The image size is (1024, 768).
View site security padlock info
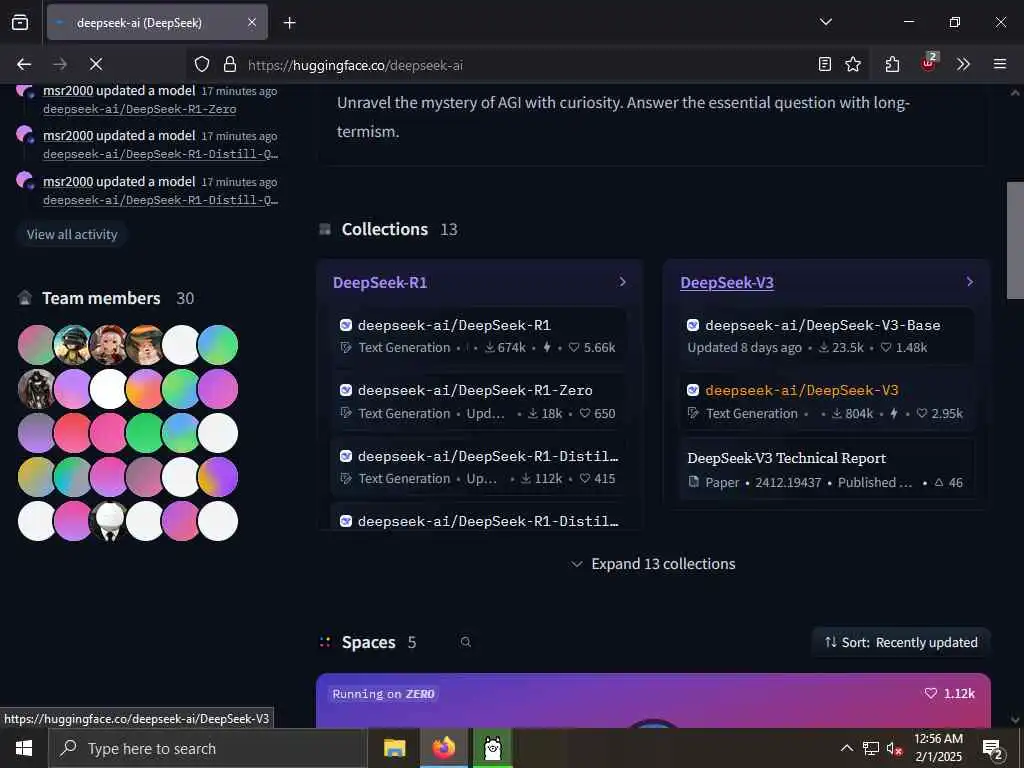(x=229, y=64)
